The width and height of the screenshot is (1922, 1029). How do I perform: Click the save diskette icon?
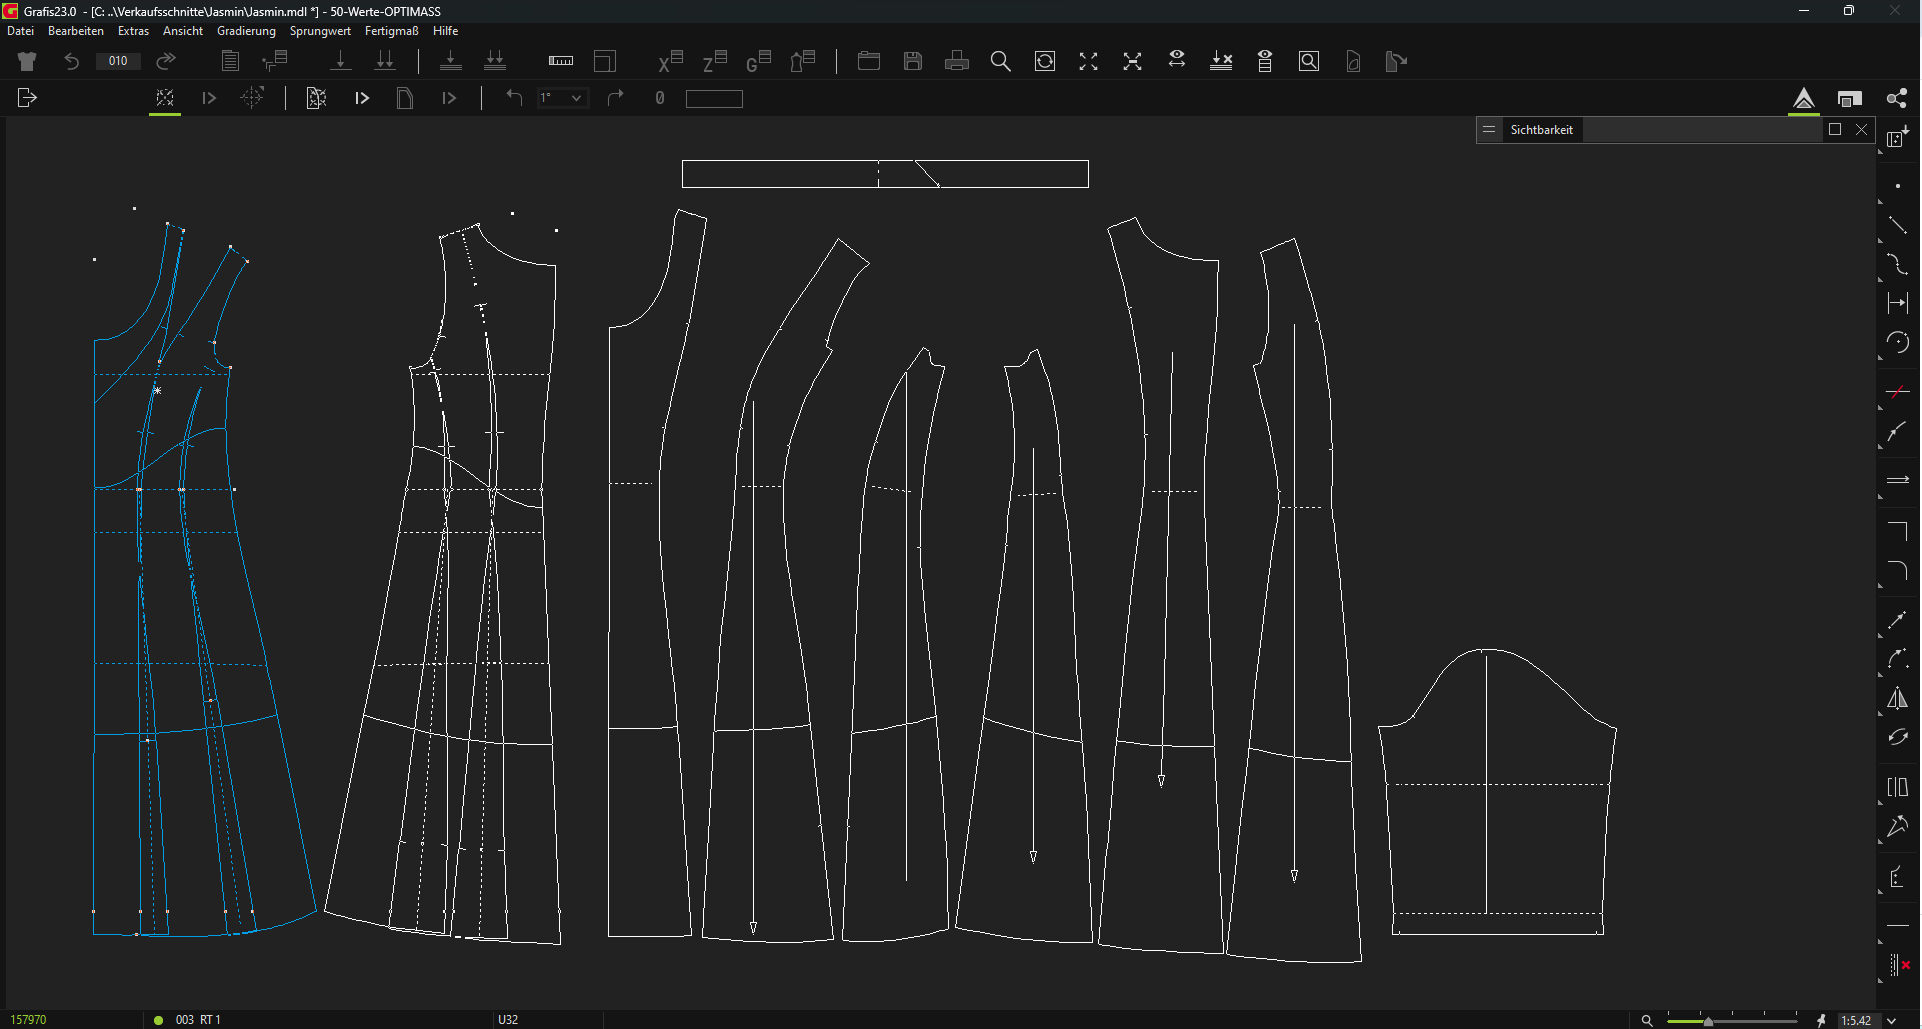pos(913,62)
